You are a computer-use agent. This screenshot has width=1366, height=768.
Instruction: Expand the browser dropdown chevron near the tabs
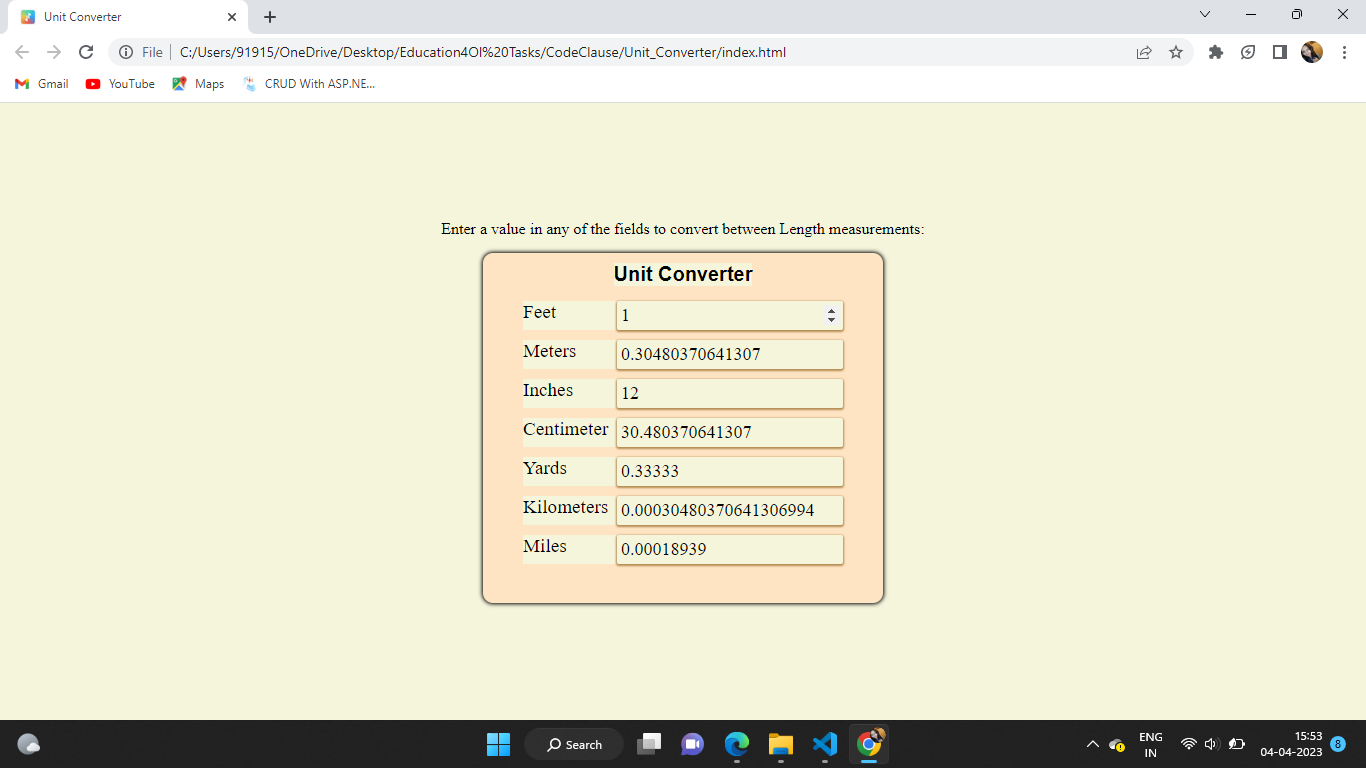[1204, 15]
